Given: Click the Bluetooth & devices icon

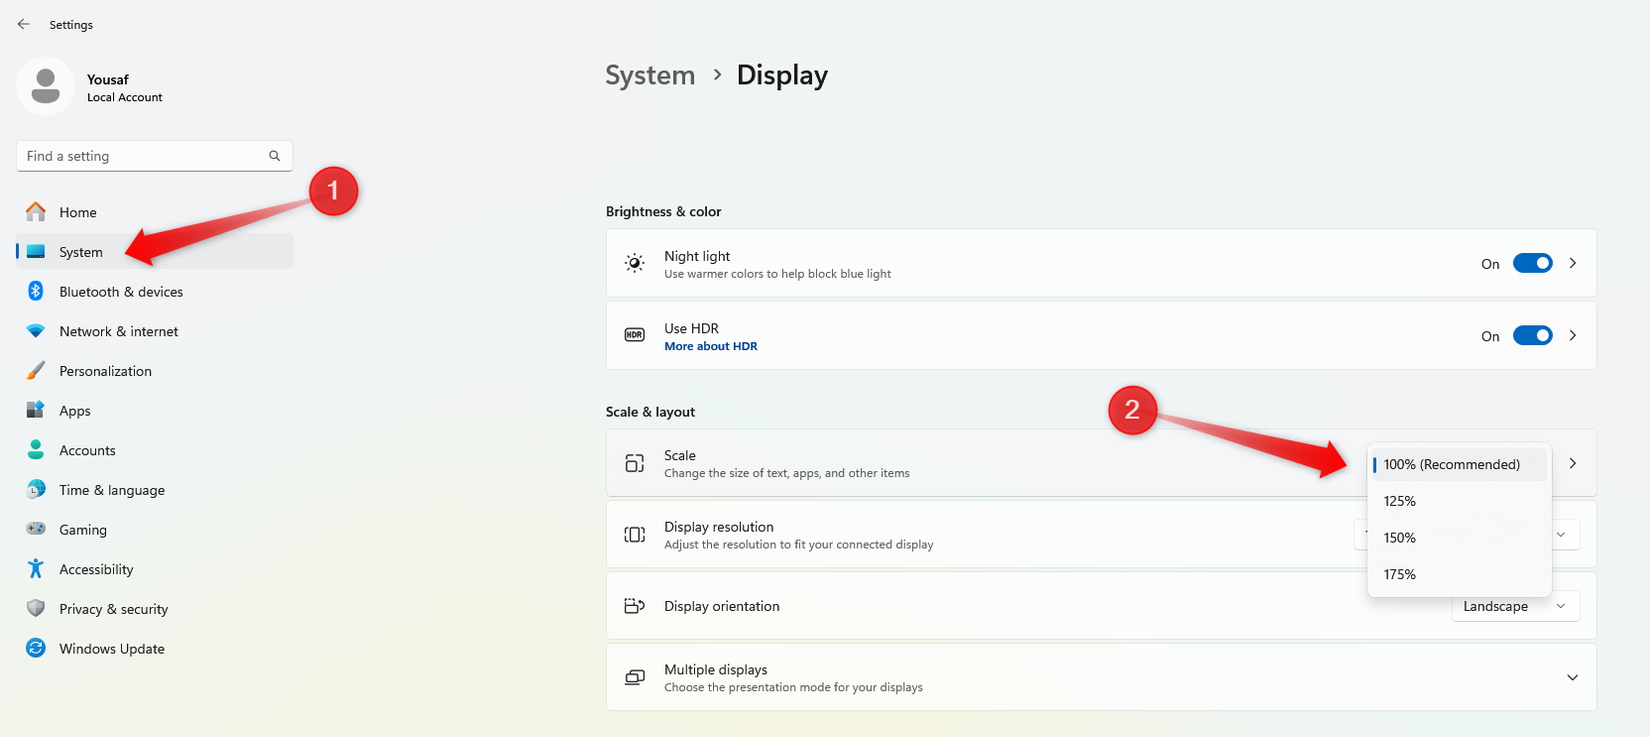Looking at the screenshot, I should pyautogui.click(x=36, y=291).
